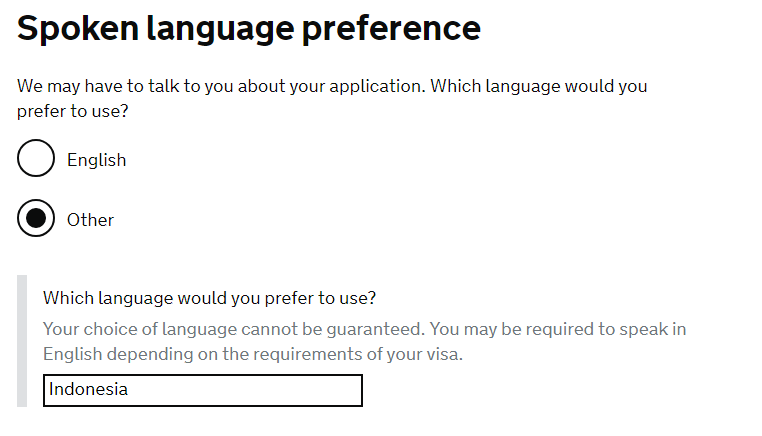Select the English radio button

tap(36, 159)
